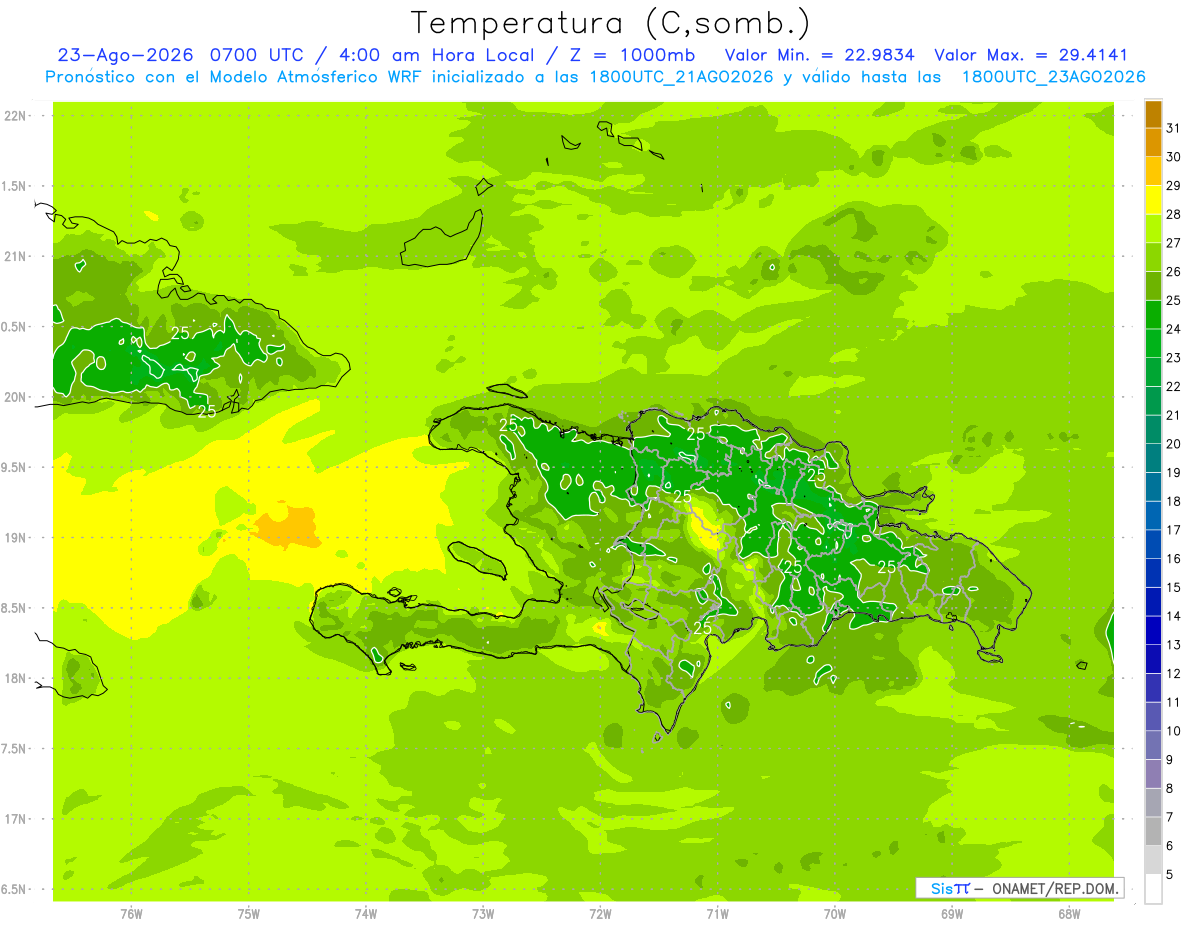Image resolution: width=1200 pixels, height=927 pixels.
Task: Click the "74W" longitude label
Action: coord(366,913)
